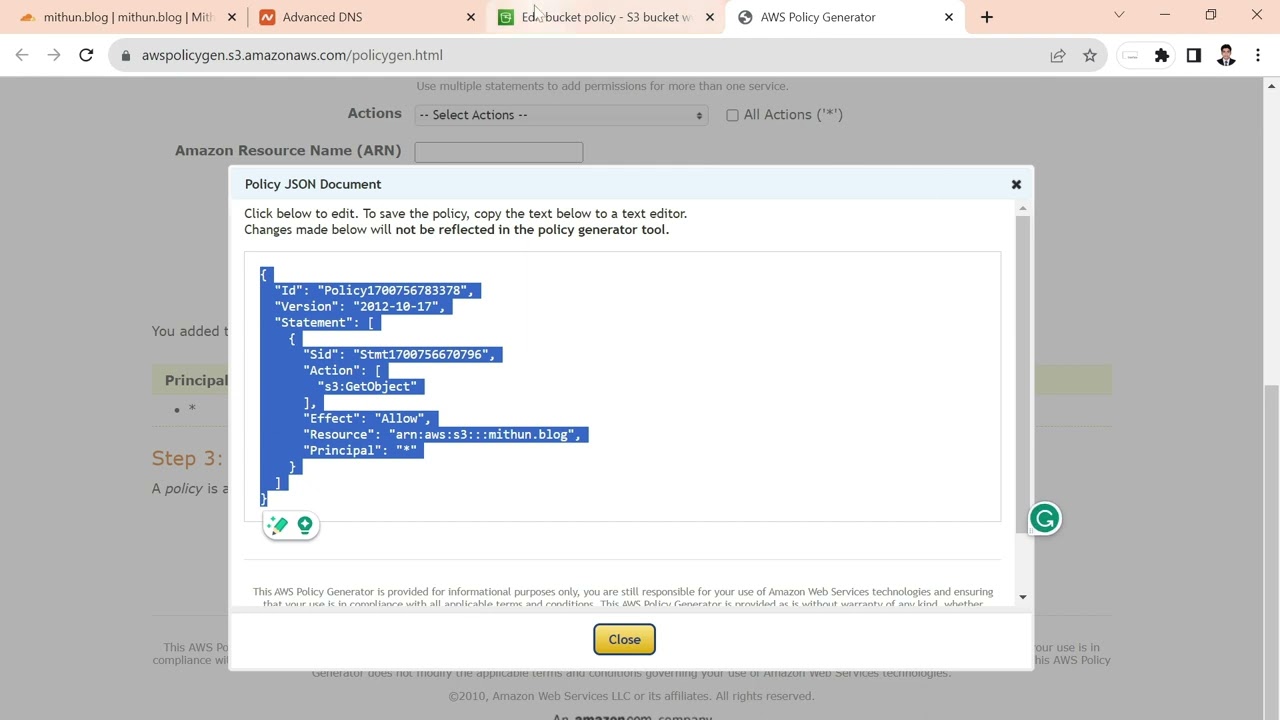Close the mithun.blog tab
Screen dimensions: 1280x720
(232, 17)
